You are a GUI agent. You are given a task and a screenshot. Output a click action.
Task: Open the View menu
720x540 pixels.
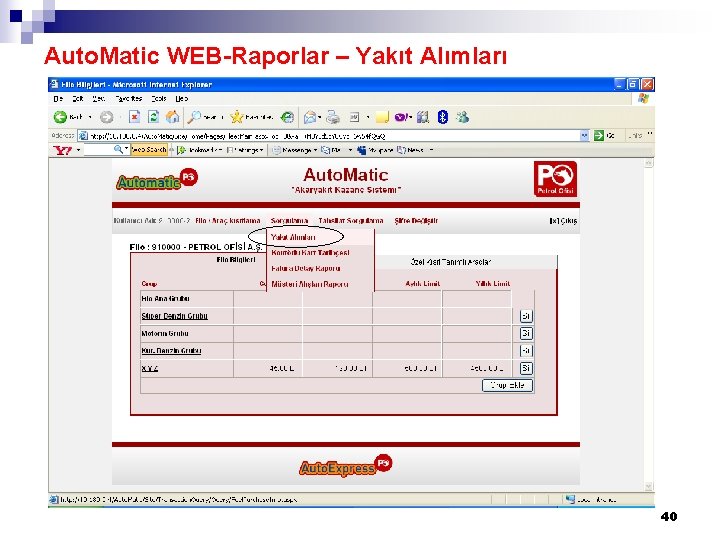coord(98,98)
